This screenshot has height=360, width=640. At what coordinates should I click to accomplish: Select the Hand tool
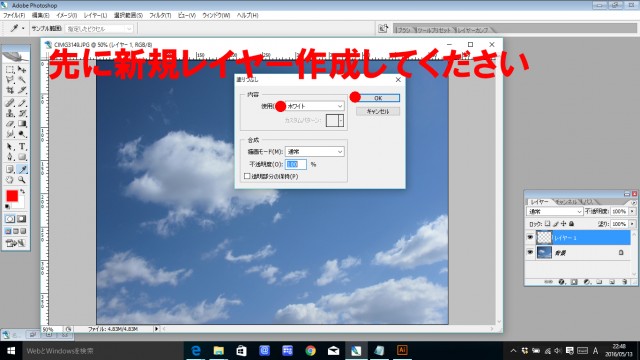click(x=10, y=180)
